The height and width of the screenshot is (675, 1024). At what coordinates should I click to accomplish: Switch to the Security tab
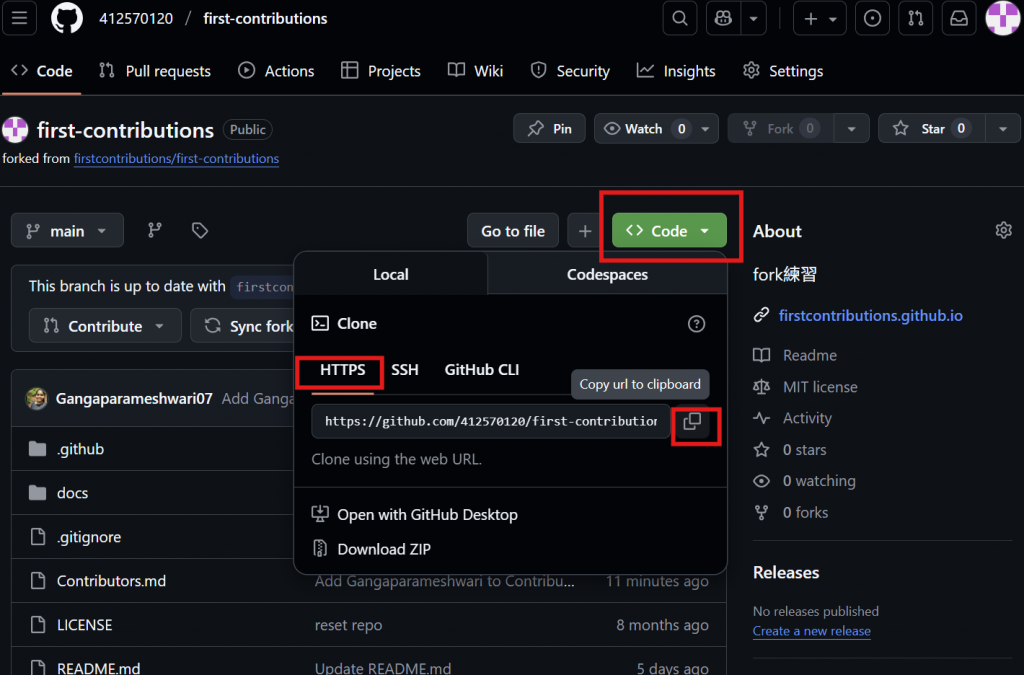pos(570,71)
